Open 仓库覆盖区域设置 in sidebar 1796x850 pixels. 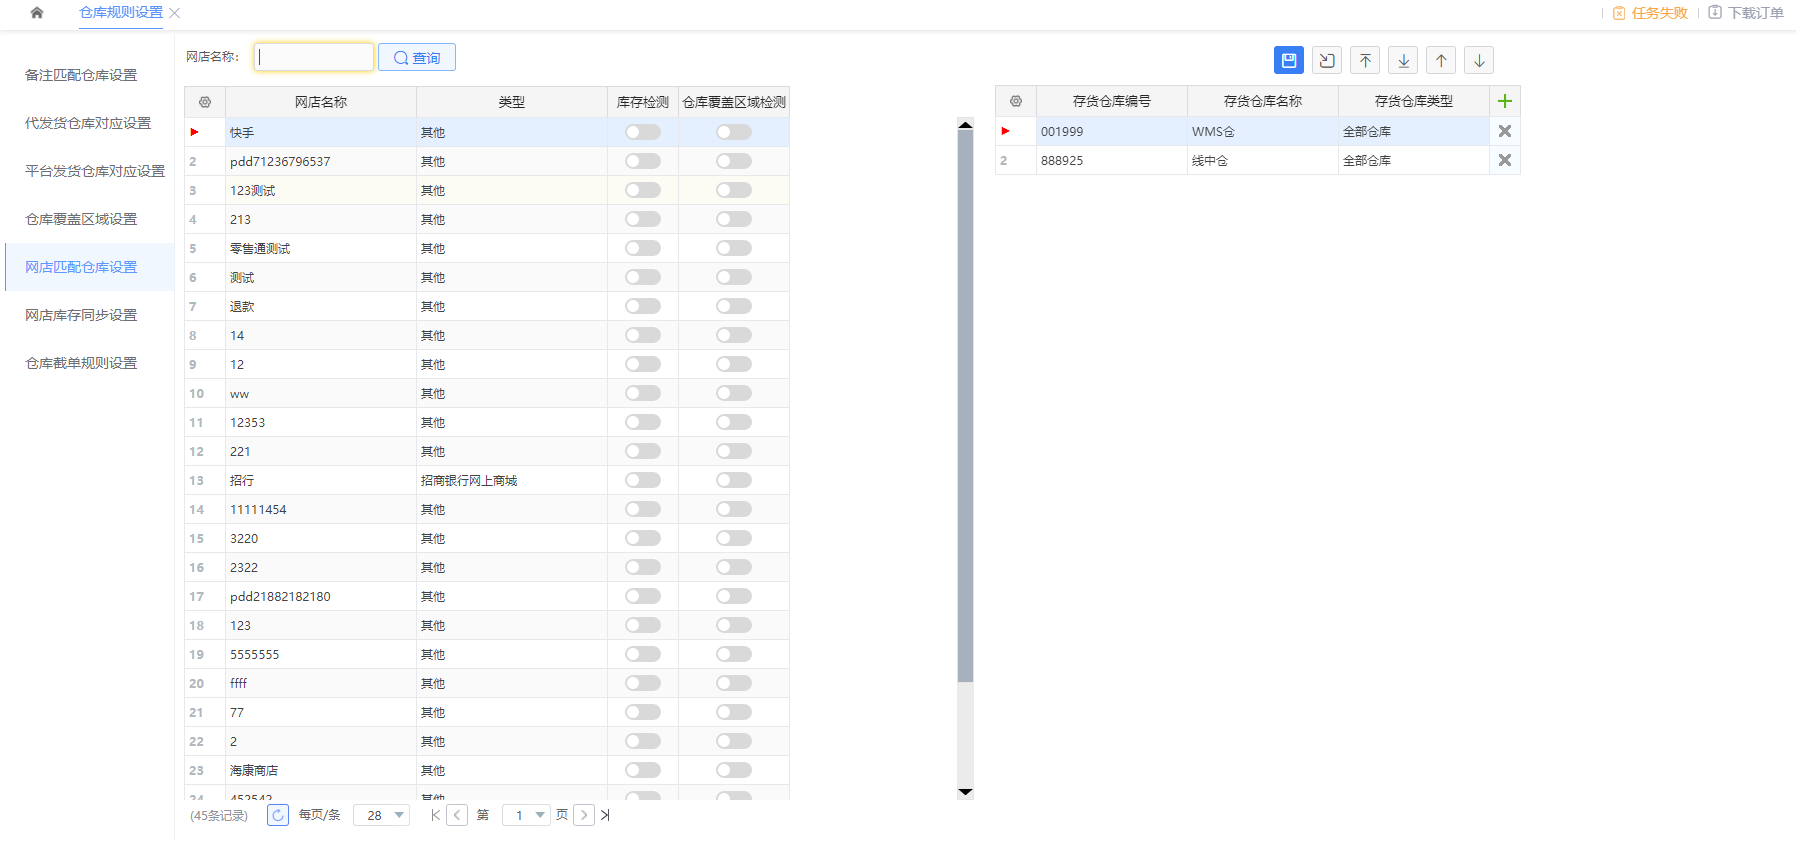point(81,219)
